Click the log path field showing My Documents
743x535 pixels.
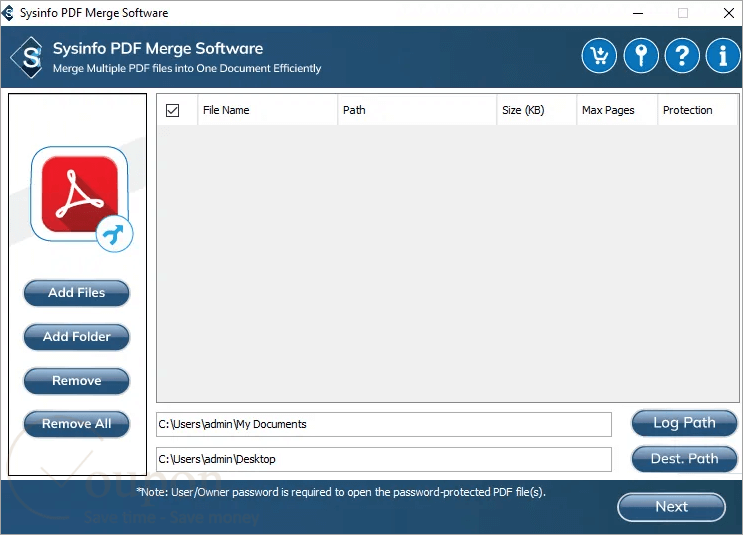click(384, 424)
